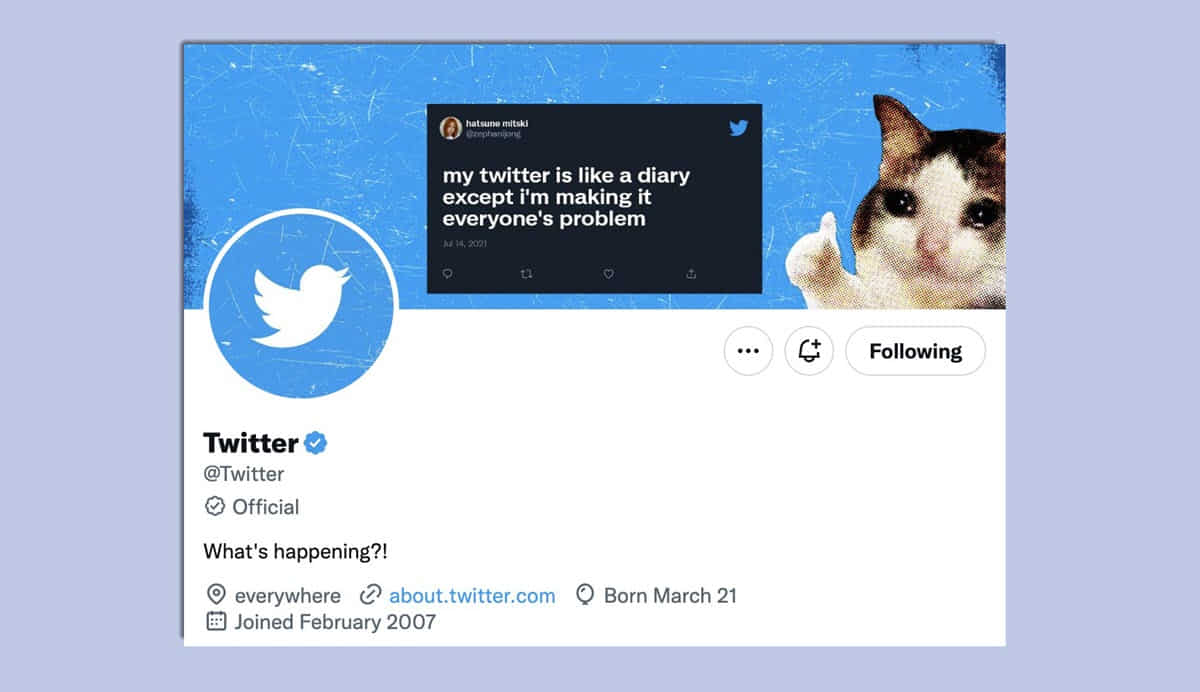Image resolution: width=1200 pixels, height=692 pixels.
Task: Click the balloon icon beside Born March 21
Action: point(585,595)
